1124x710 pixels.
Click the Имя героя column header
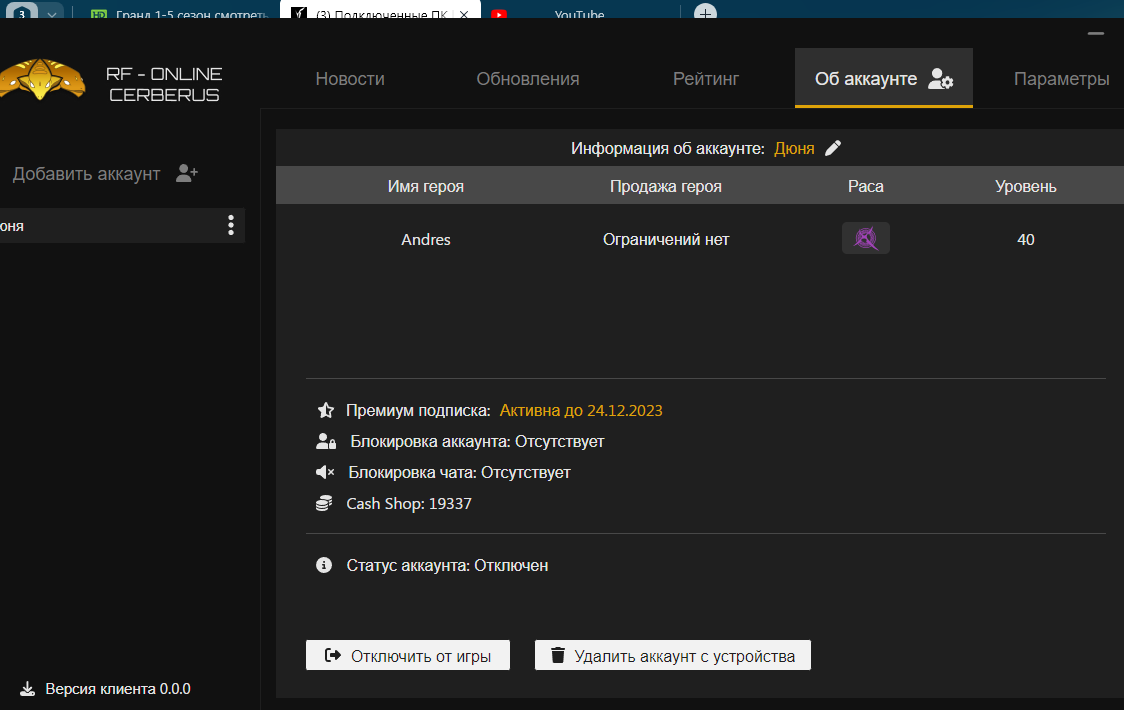click(x=426, y=186)
